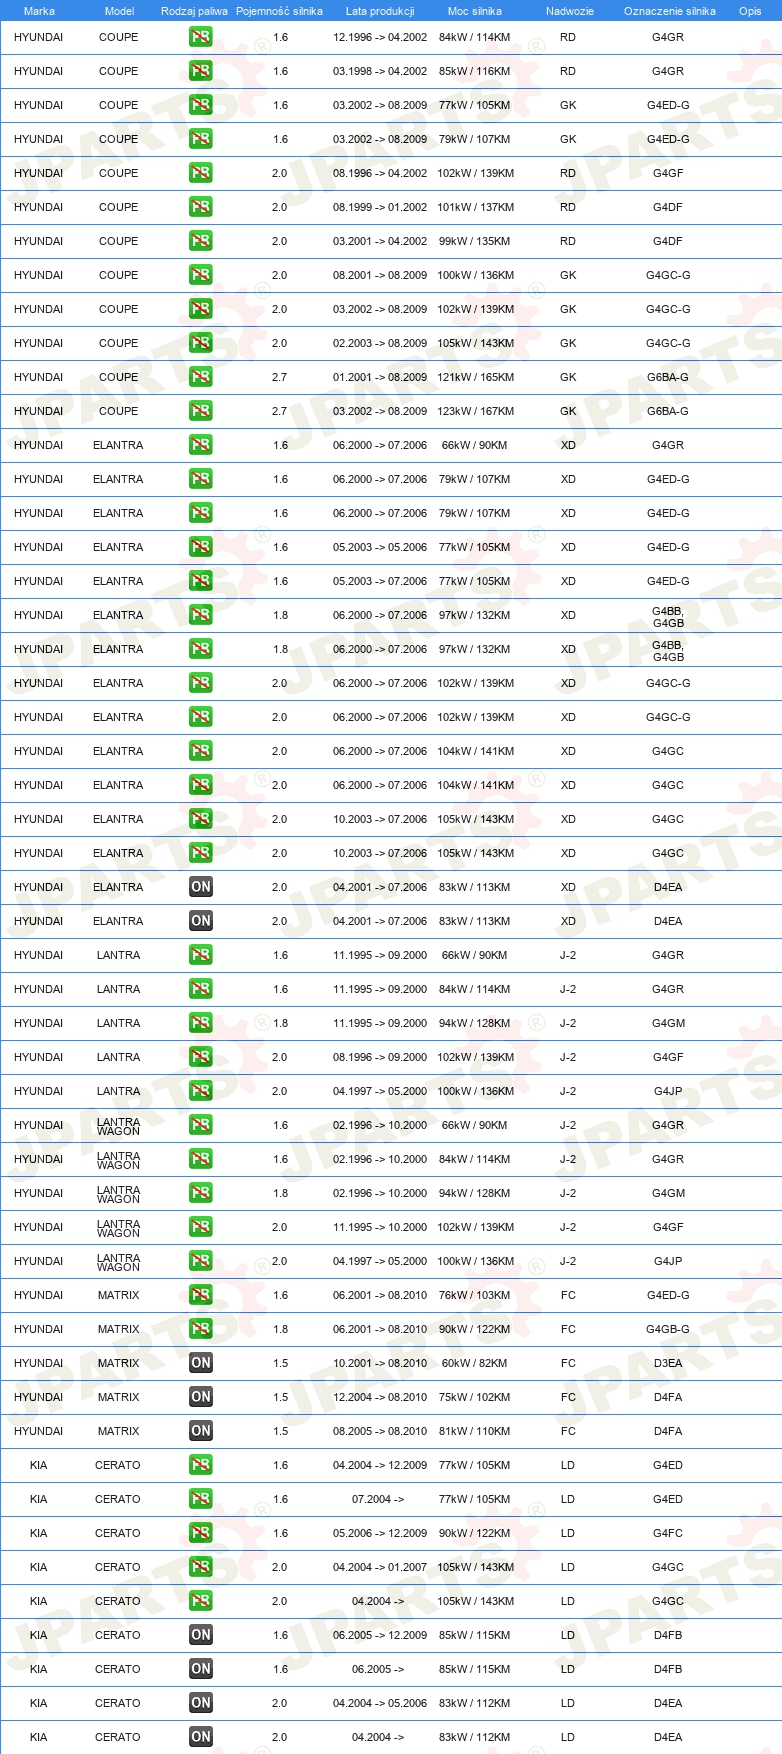Select the date cell '03.1998 -> 04.2002'
The width and height of the screenshot is (782, 1754).
380,71
